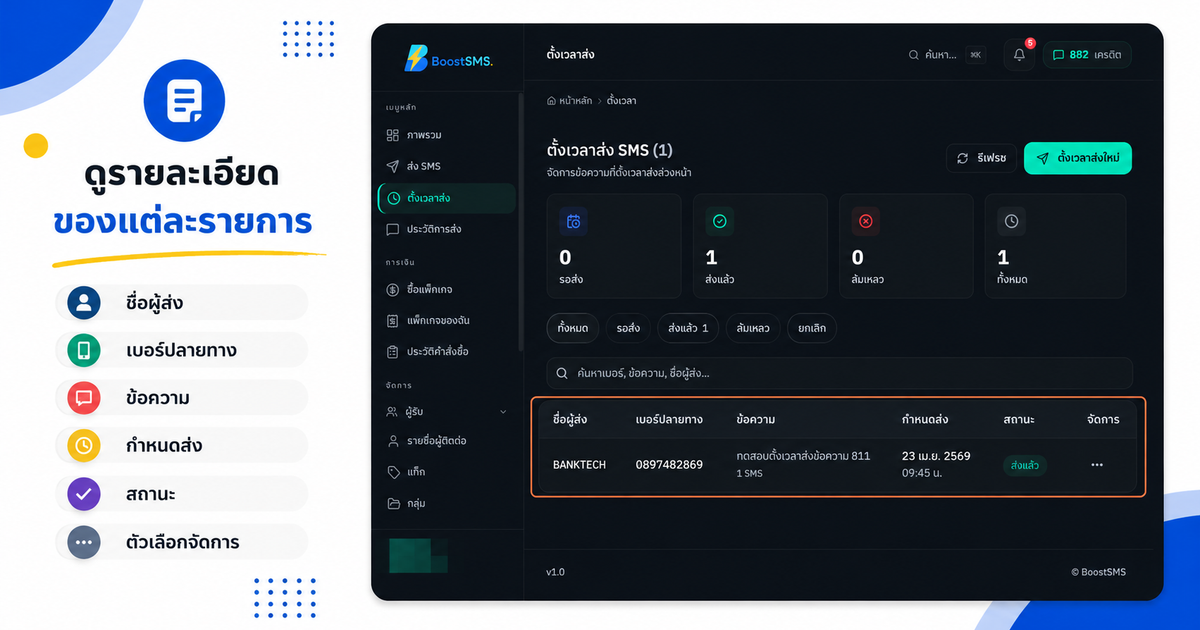1200x630 pixels.
Task: Click the หน้าหลัก breadcrumb link
Action: tap(575, 101)
